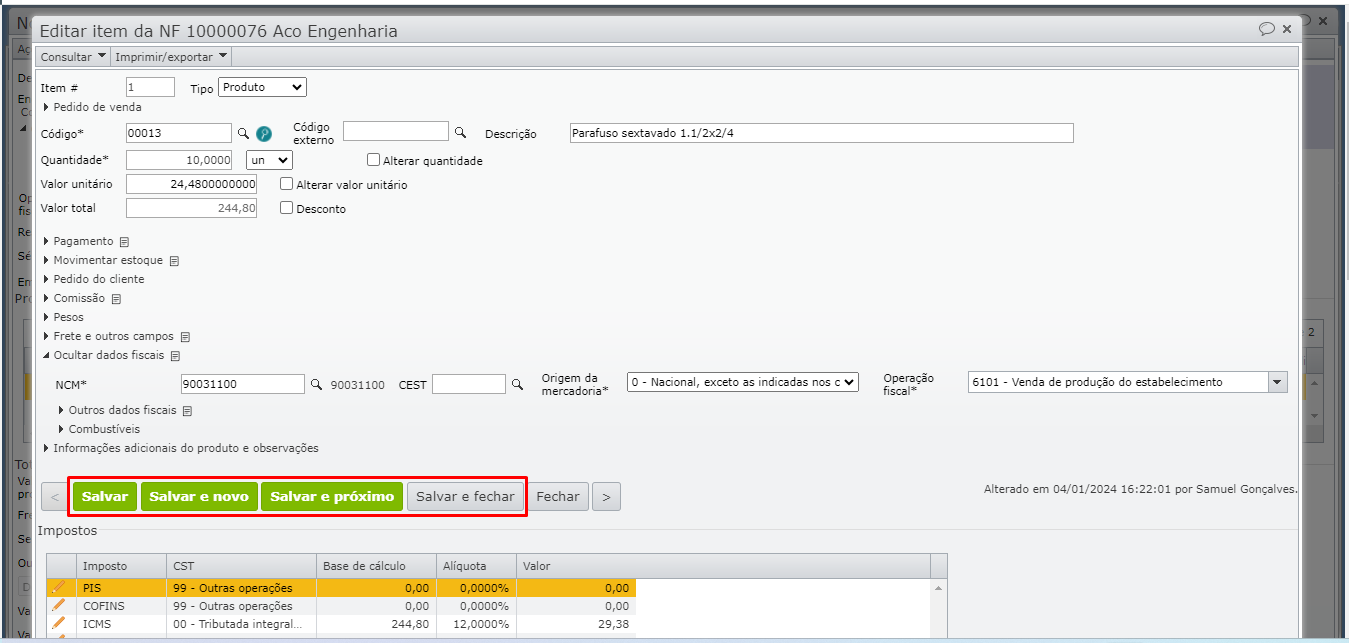Edit PIS tax row pencil icon

coord(58,587)
